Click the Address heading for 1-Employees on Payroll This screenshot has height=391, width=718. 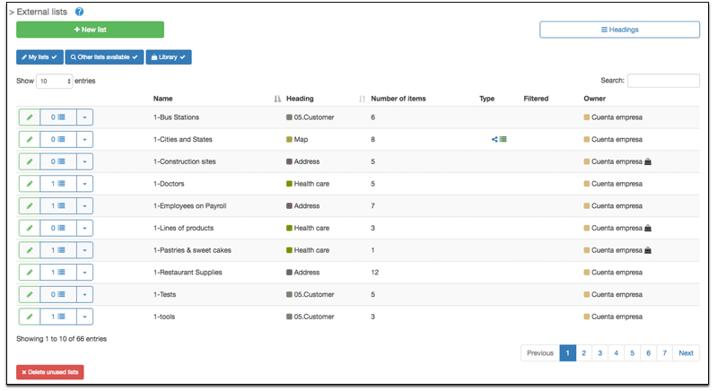click(307, 206)
